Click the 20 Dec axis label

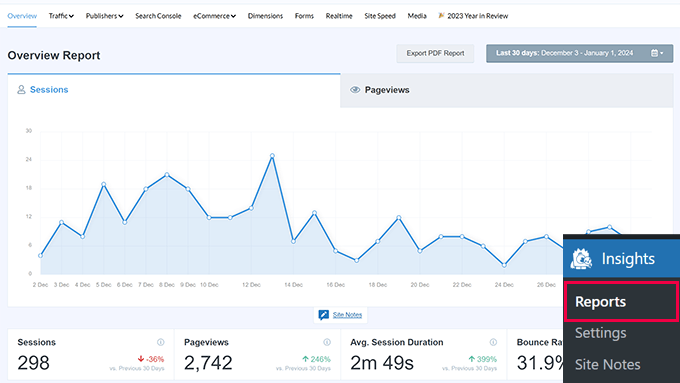click(x=420, y=285)
